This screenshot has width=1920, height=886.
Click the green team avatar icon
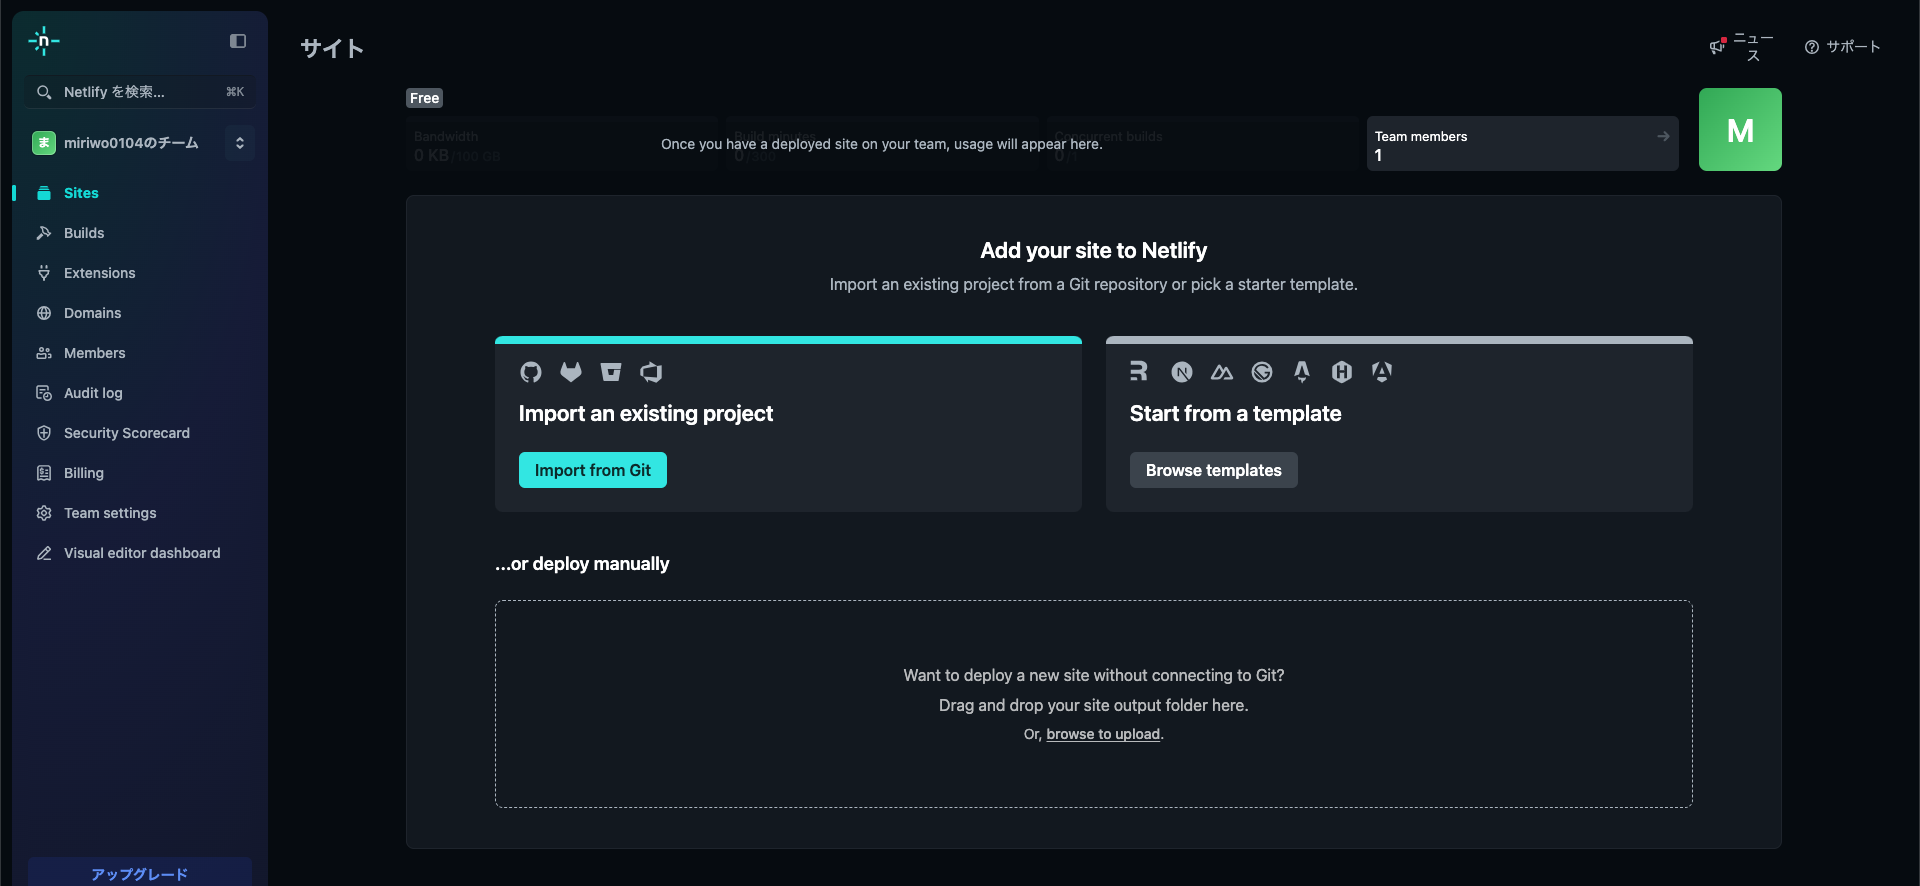[44, 143]
